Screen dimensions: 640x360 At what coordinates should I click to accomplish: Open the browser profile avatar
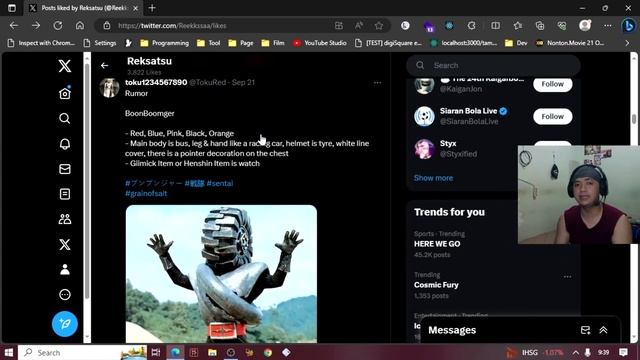point(585,26)
